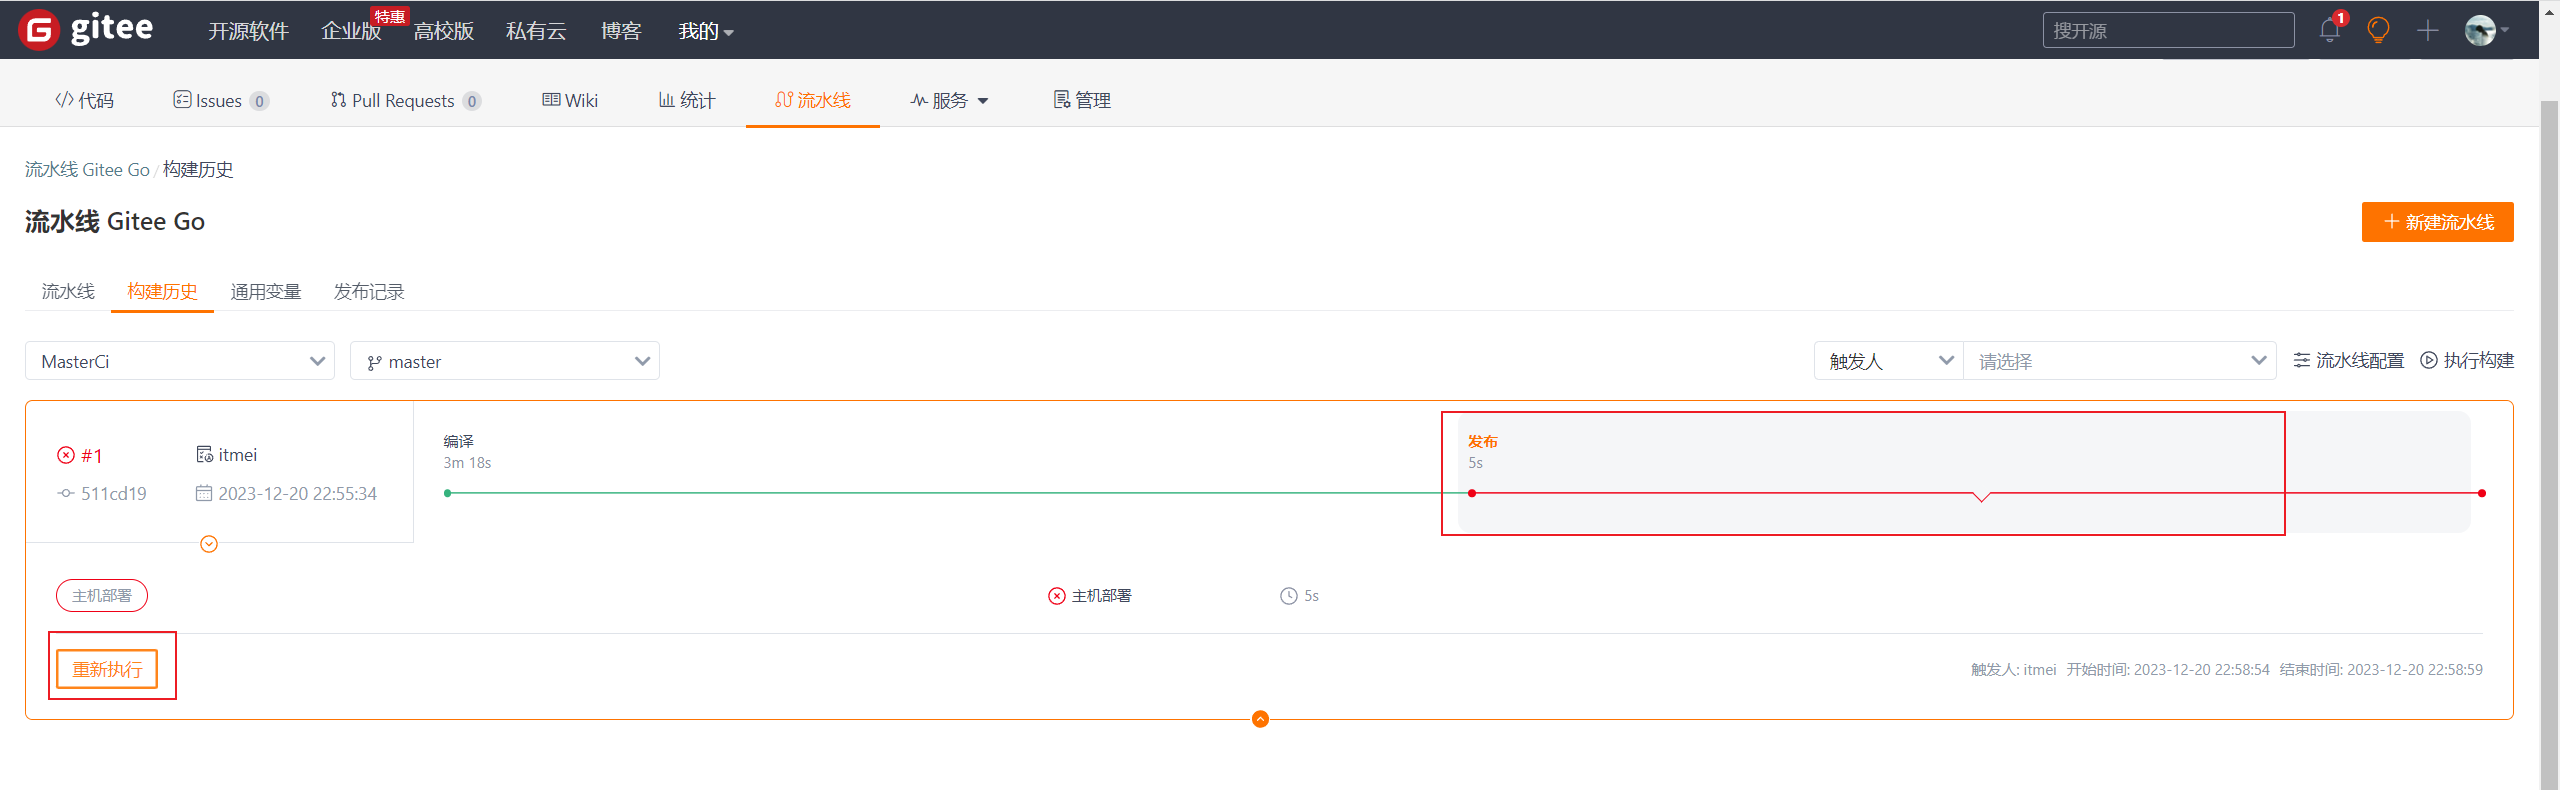
Task: Open the Issues tab
Action: tap(220, 100)
